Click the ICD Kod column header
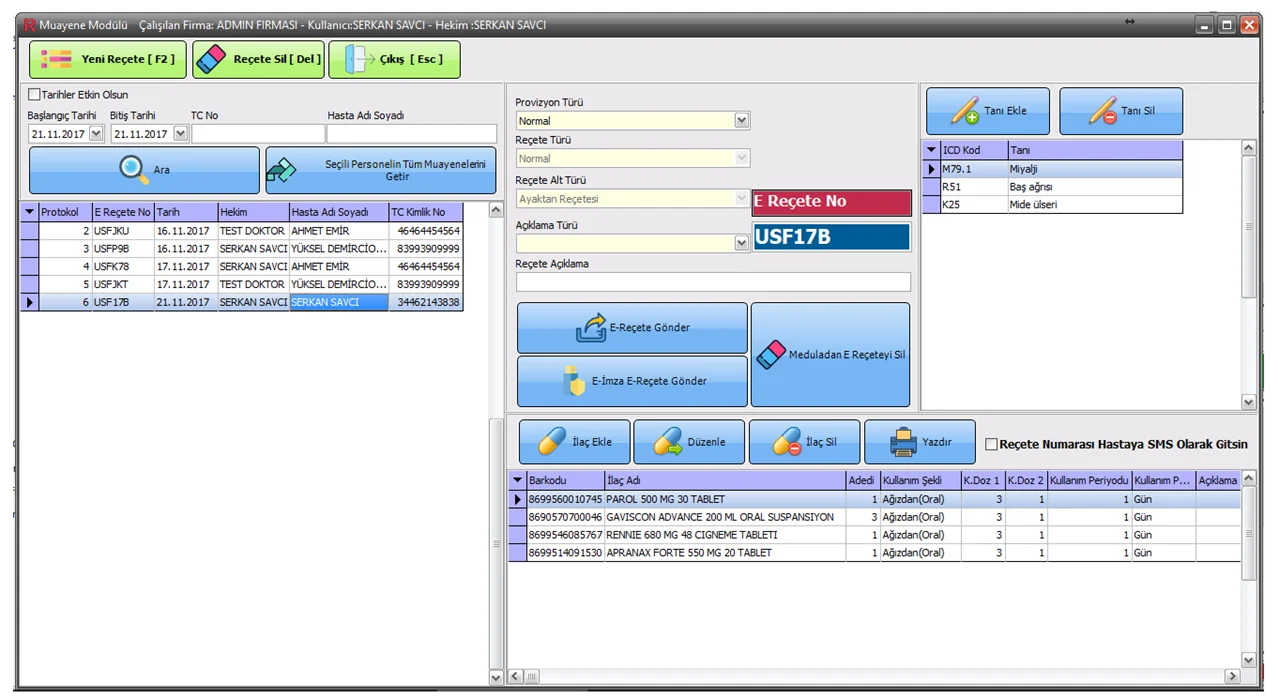Image resolution: width=1278 pixels, height=697 pixels. click(973, 150)
